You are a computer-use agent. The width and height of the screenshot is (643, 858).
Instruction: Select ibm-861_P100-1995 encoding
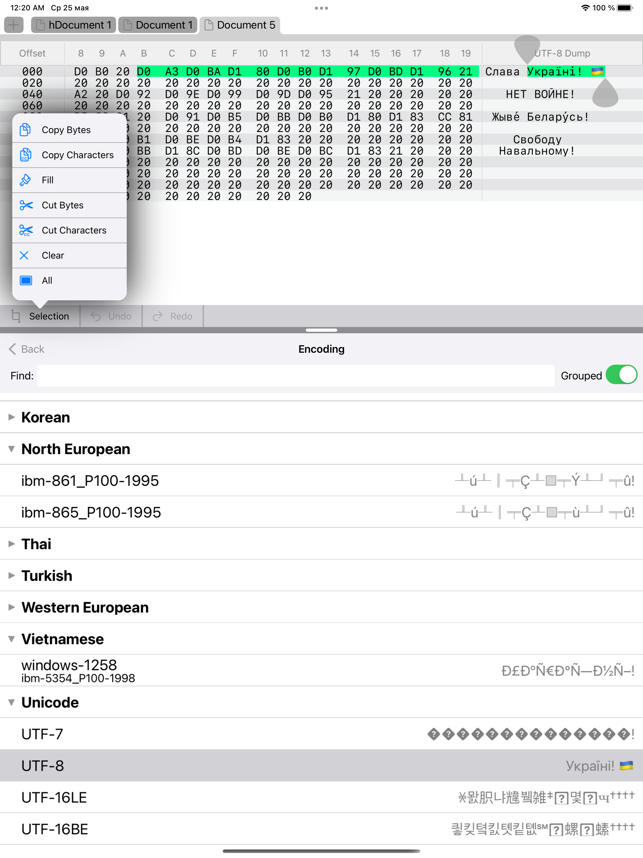321,481
